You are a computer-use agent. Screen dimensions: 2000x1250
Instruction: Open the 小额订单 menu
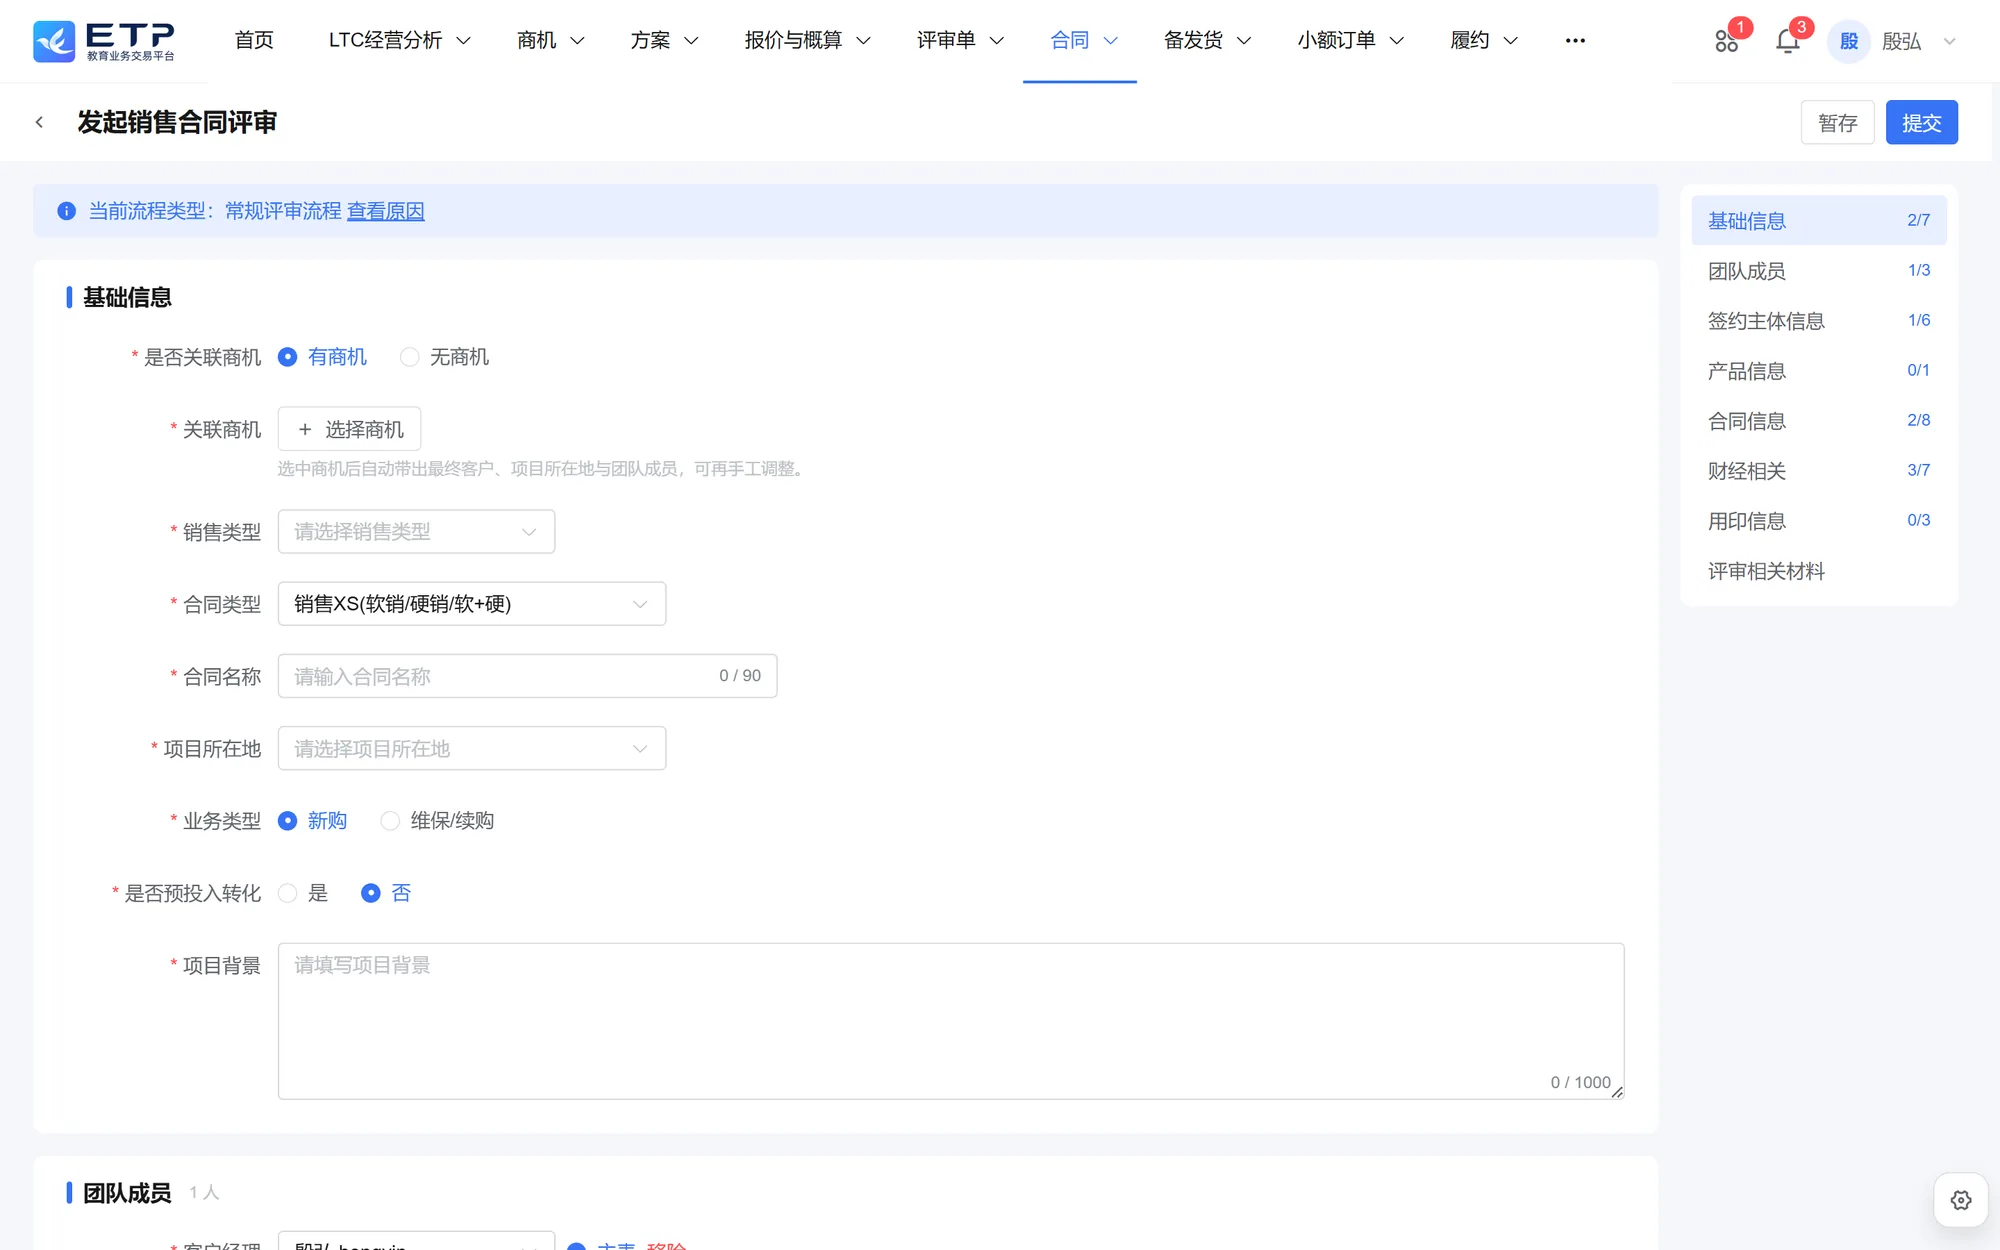tap(1351, 40)
